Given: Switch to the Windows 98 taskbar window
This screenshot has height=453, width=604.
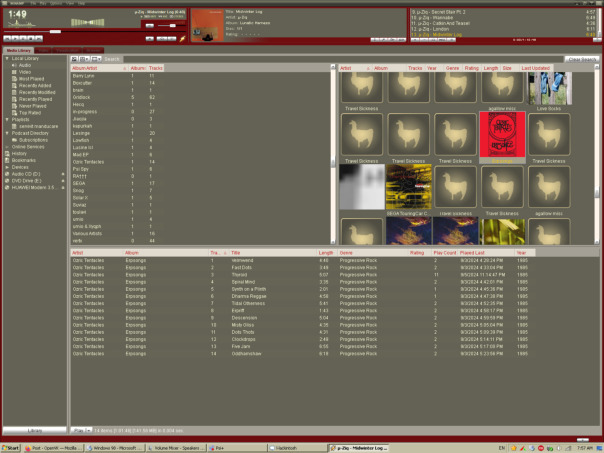Looking at the screenshot, I should click(x=115, y=448).
